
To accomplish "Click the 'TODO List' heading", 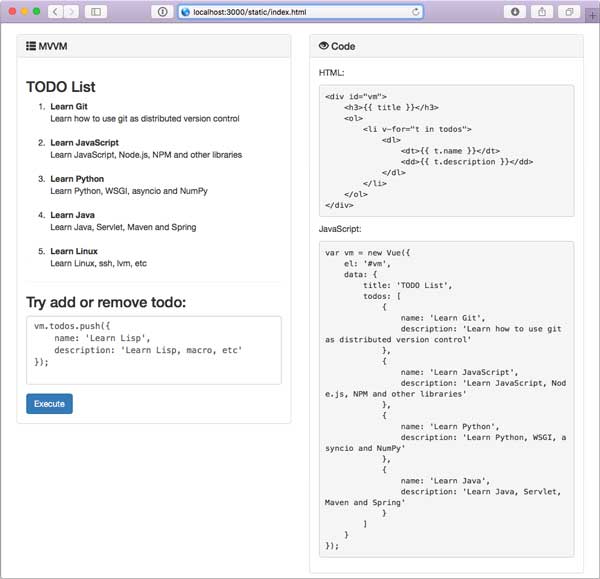I will coord(61,87).
